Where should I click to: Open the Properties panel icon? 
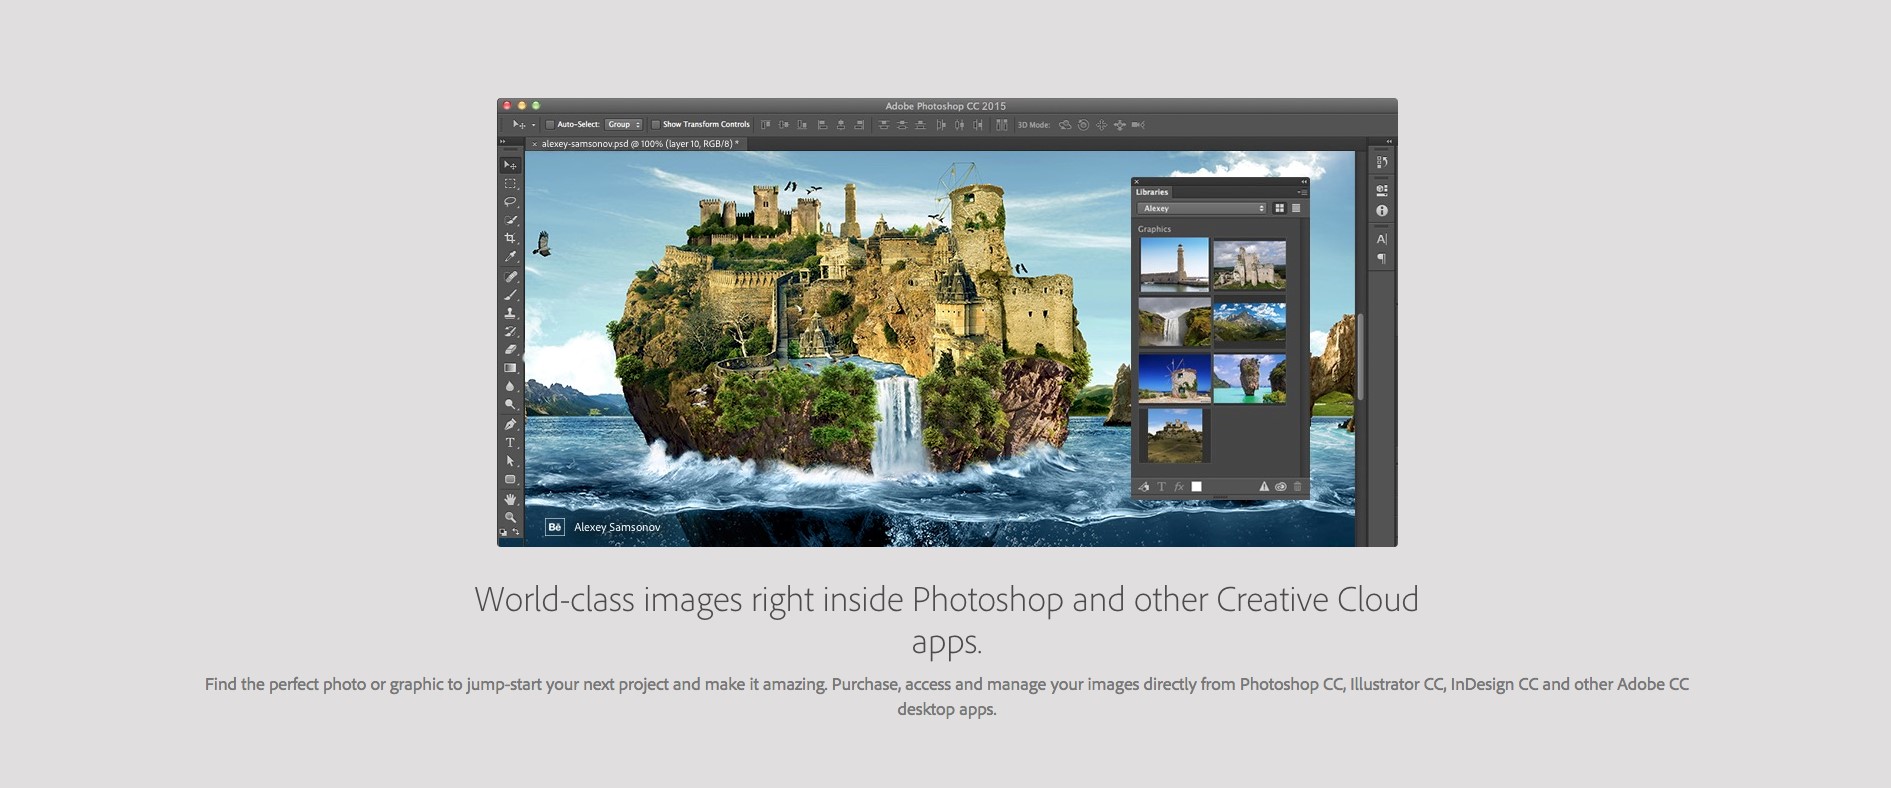tap(1382, 190)
